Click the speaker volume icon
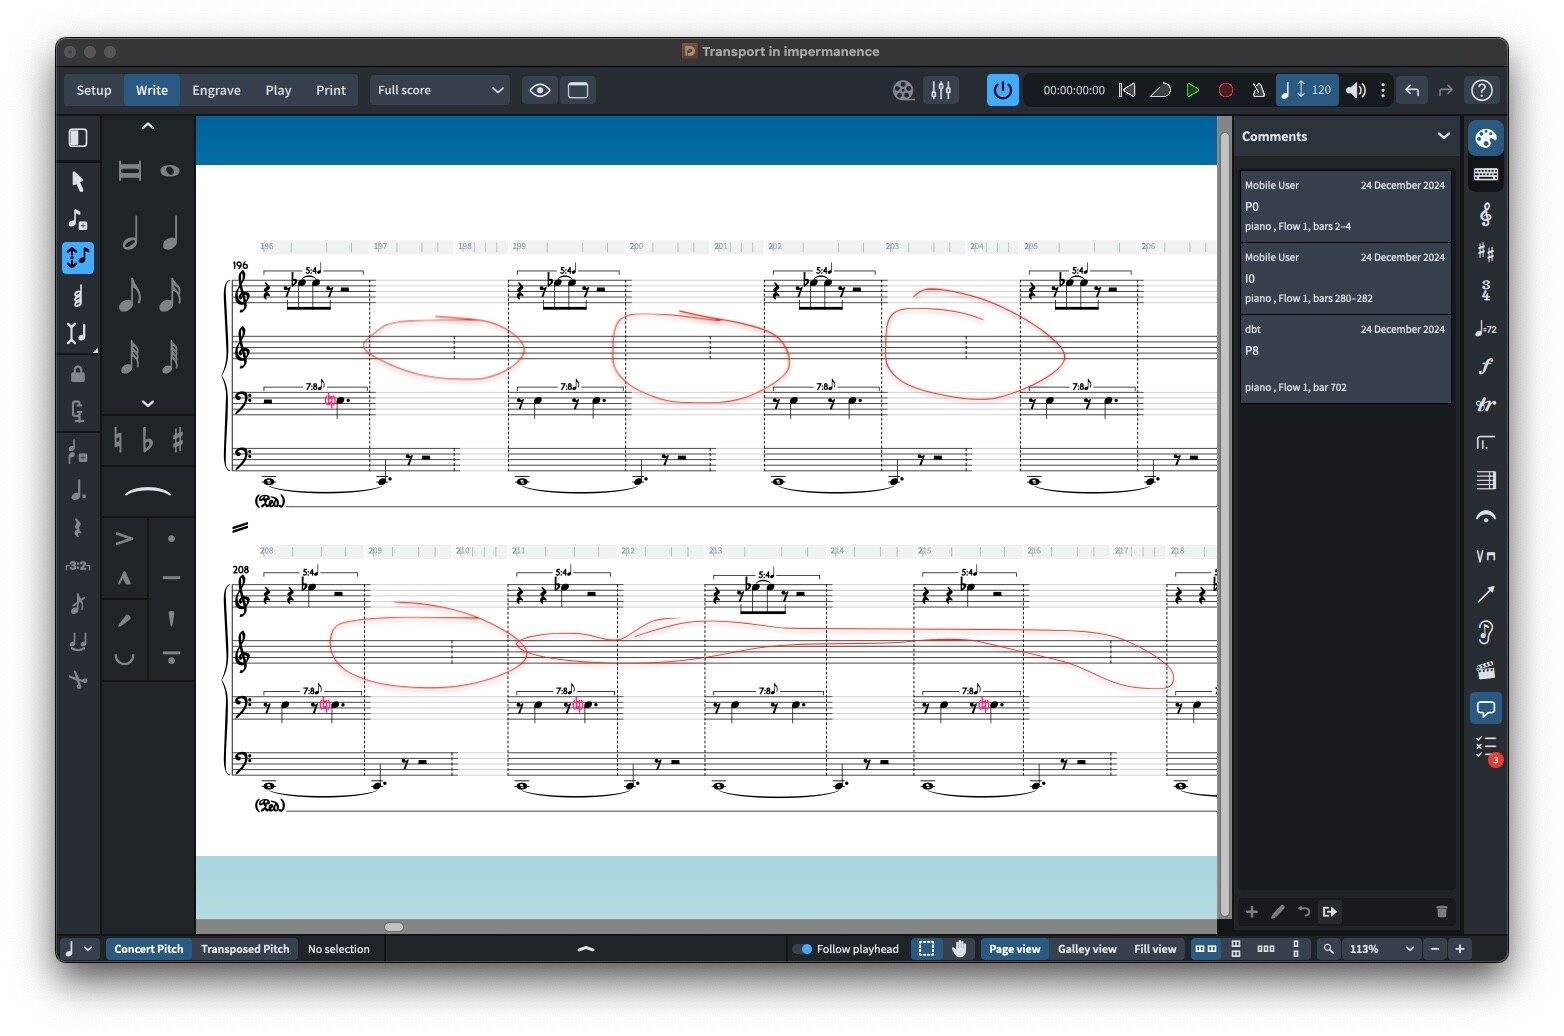Image resolution: width=1564 pixels, height=1036 pixels. (x=1355, y=90)
